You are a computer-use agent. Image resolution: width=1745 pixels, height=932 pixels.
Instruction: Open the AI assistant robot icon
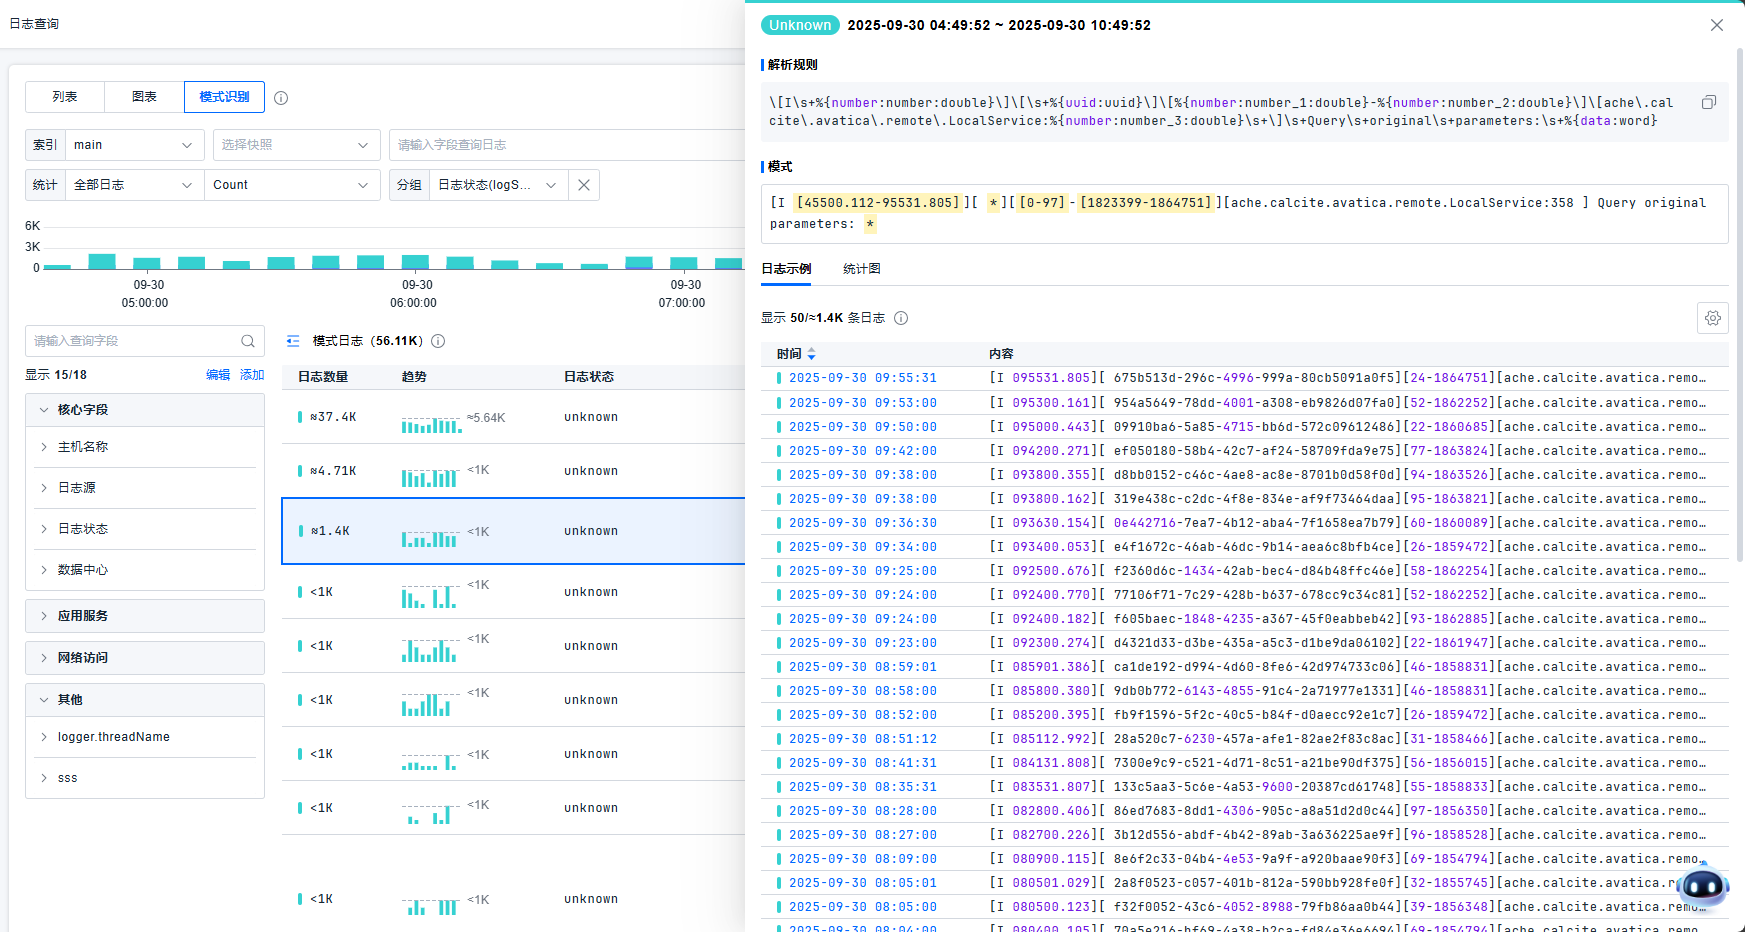pos(1702,885)
